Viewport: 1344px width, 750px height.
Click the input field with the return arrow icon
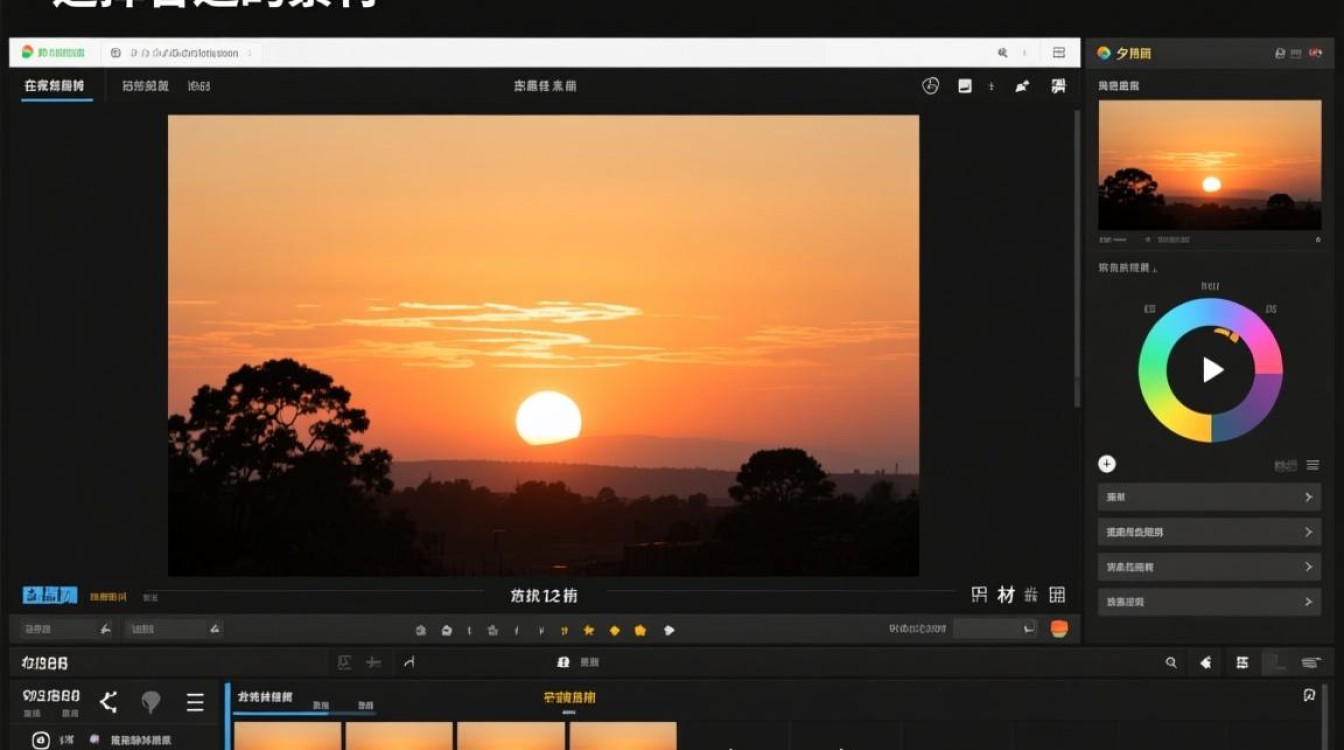(996, 629)
